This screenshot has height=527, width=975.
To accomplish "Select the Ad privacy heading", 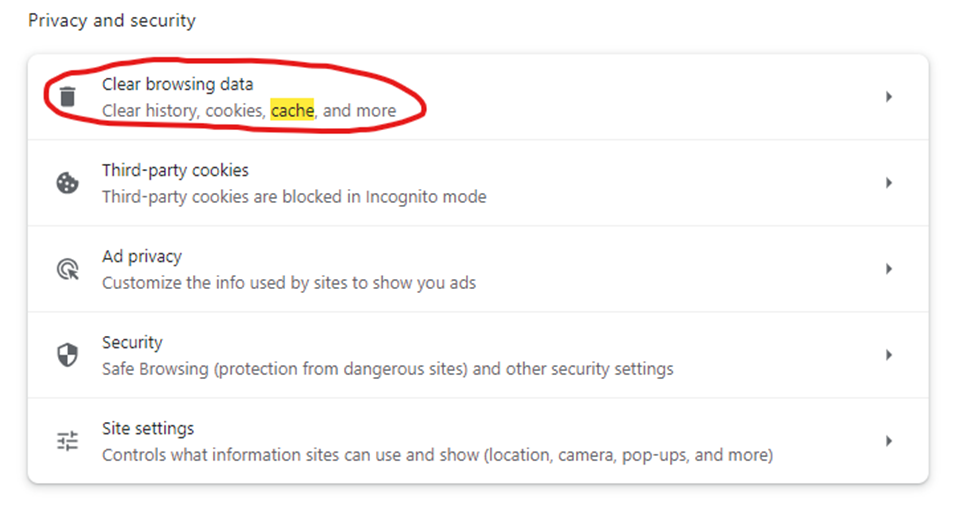I will click(142, 257).
